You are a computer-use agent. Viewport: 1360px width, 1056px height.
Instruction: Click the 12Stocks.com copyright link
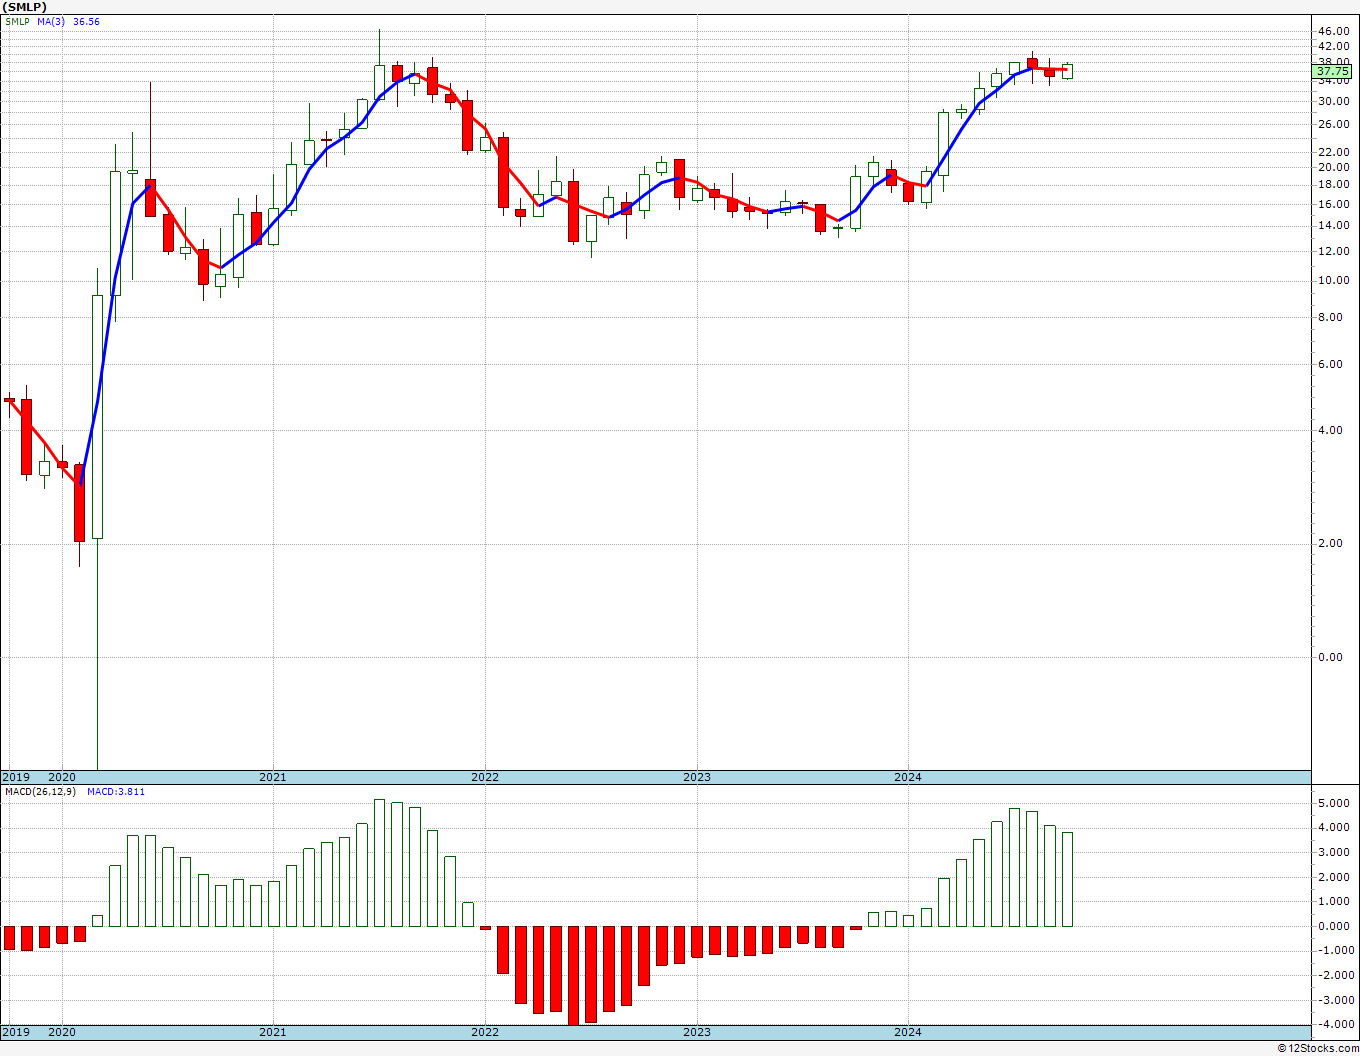(1316, 1048)
